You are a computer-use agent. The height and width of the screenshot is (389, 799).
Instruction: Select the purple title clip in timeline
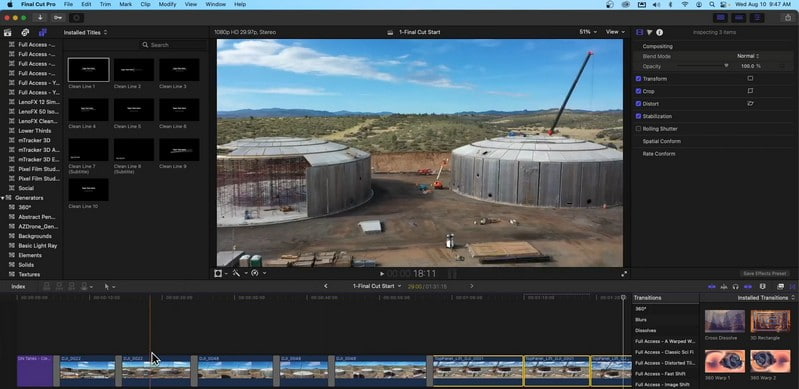point(35,371)
